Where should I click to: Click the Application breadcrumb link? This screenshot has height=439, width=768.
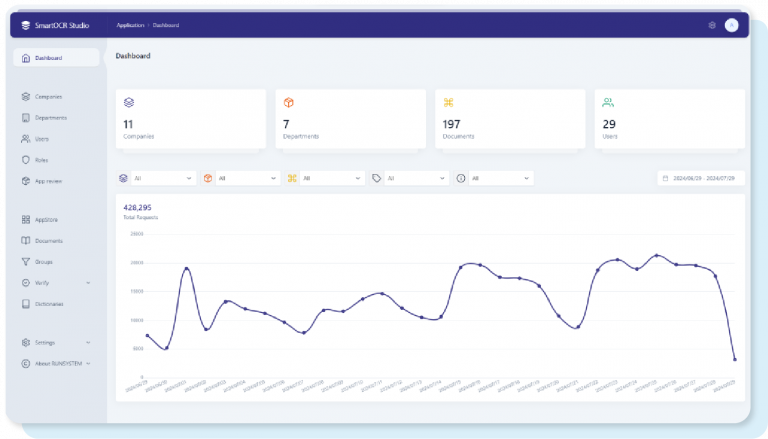(130, 25)
